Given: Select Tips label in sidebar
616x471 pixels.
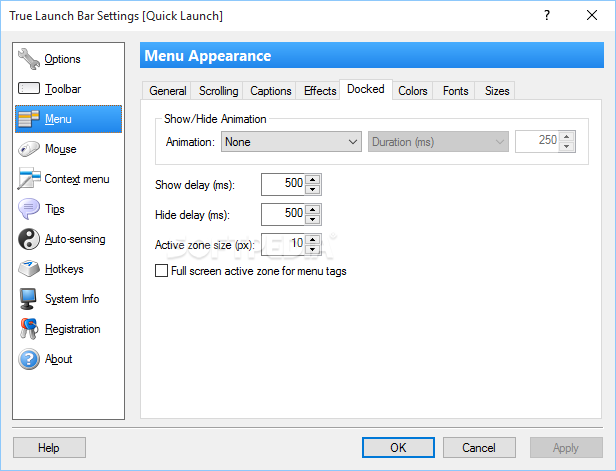Looking at the screenshot, I should click(x=55, y=209).
